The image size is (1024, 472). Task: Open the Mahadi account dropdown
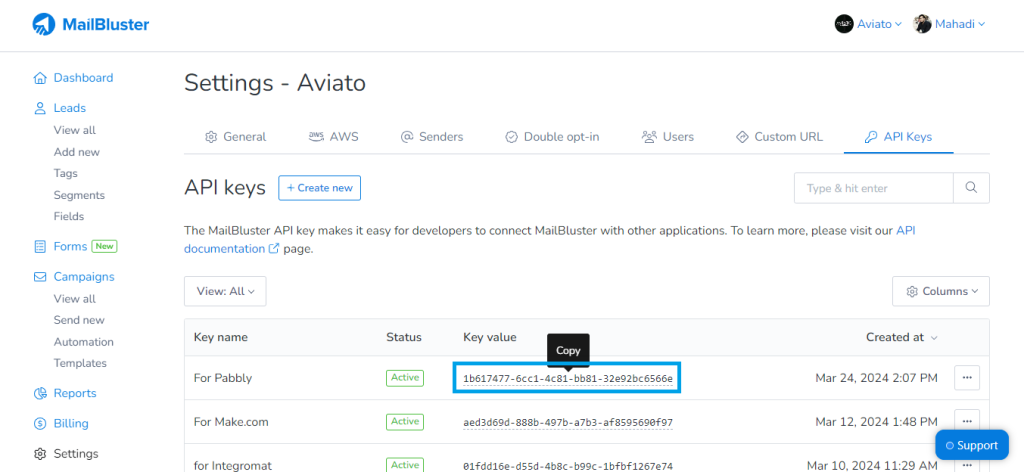point(949,24)
